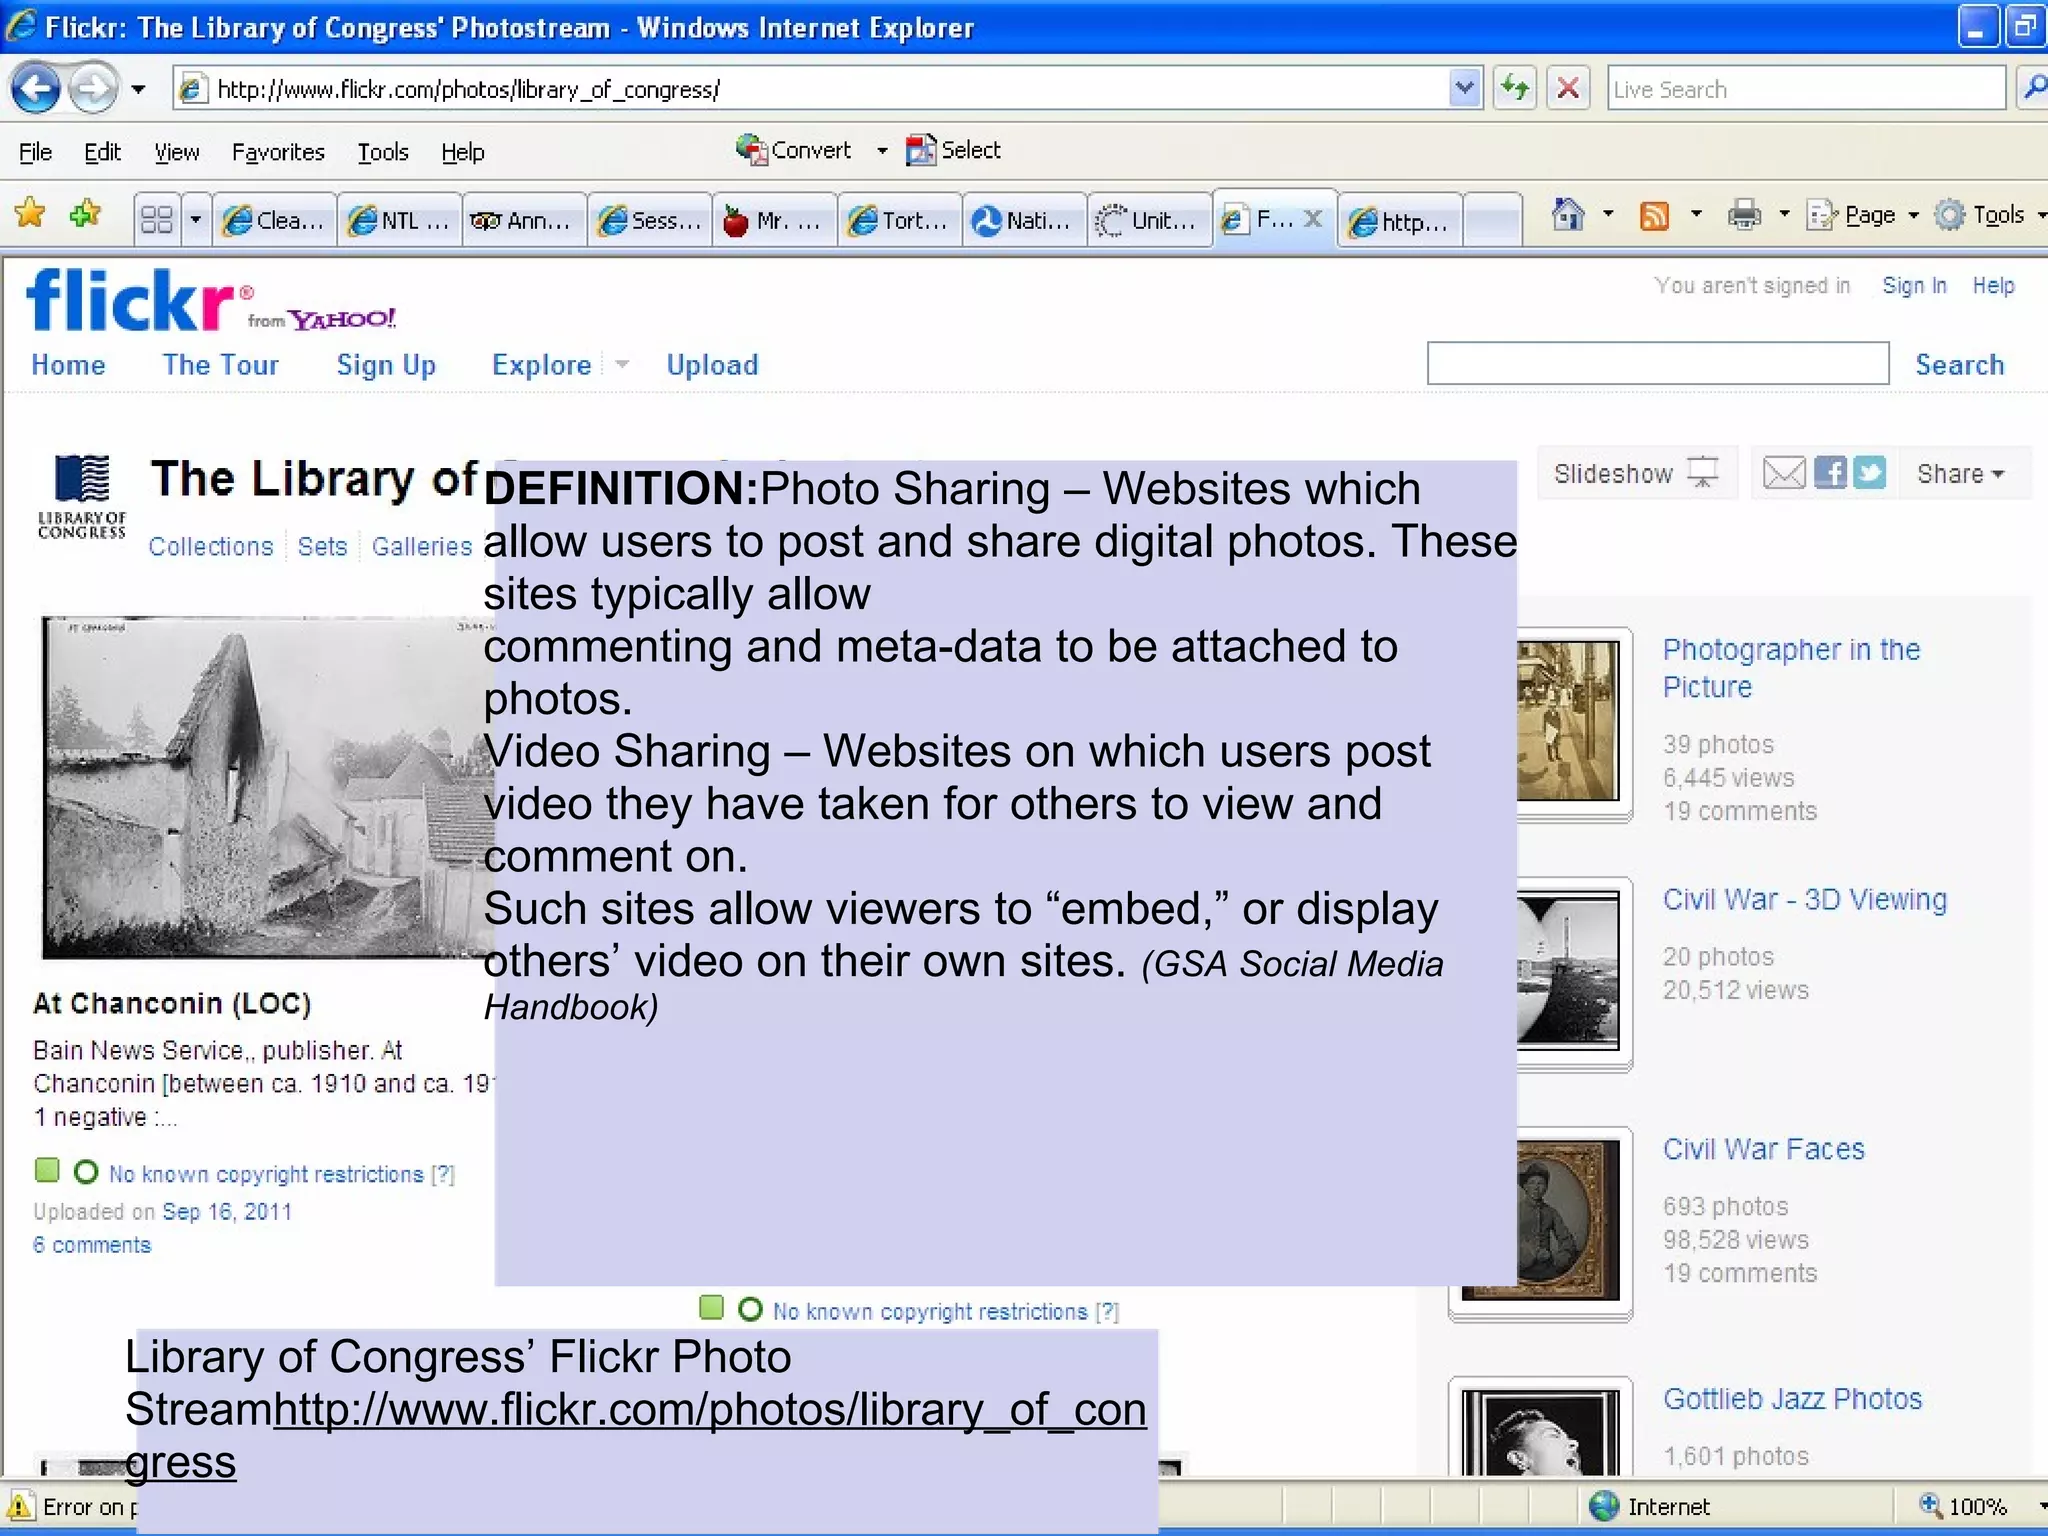
Task: Open The Tour link
Action: click(x=221, y=365)
